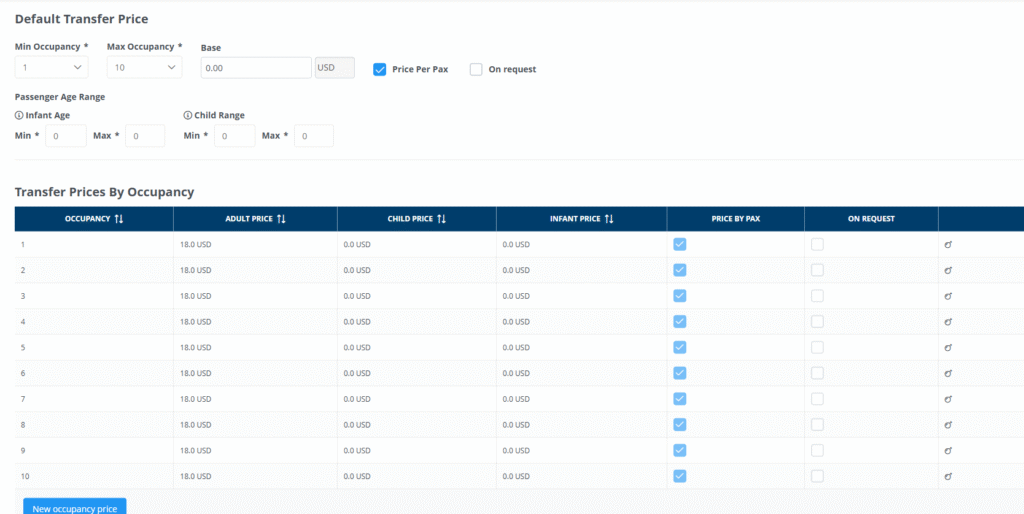
Task: Sort table by Occupancy column arrows
Action: click(x=118, y=219)
